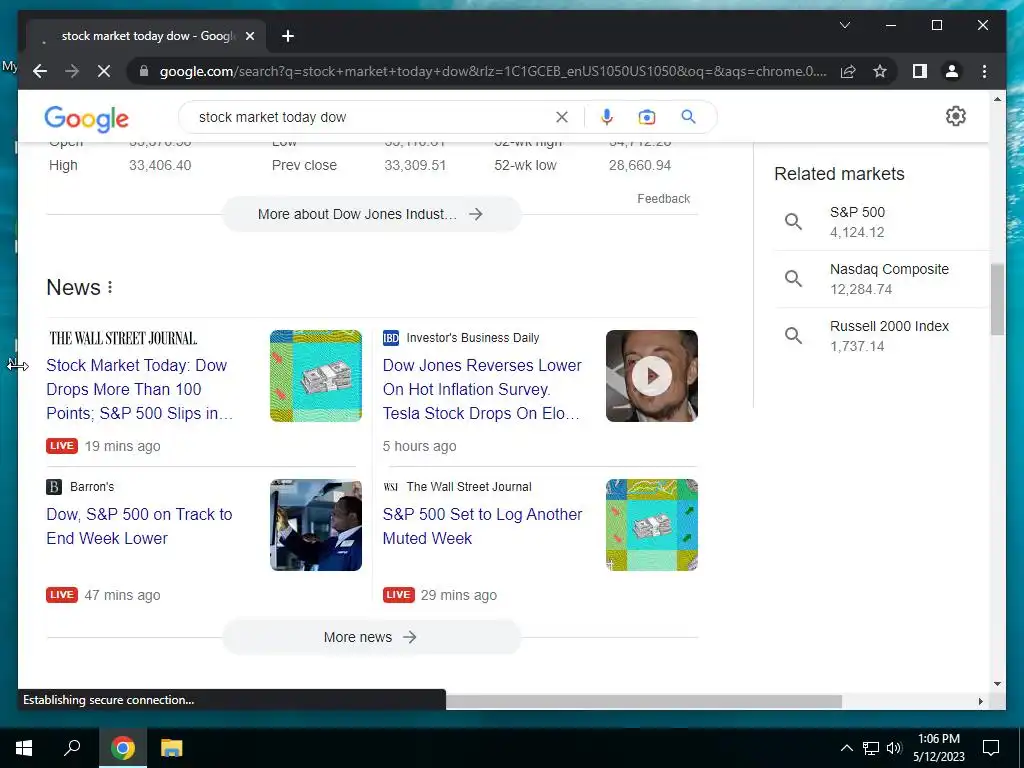The image size is (1024, 768).
Task: Click the horizontal scrollbar thumb
Action: (x=643, y=701)
